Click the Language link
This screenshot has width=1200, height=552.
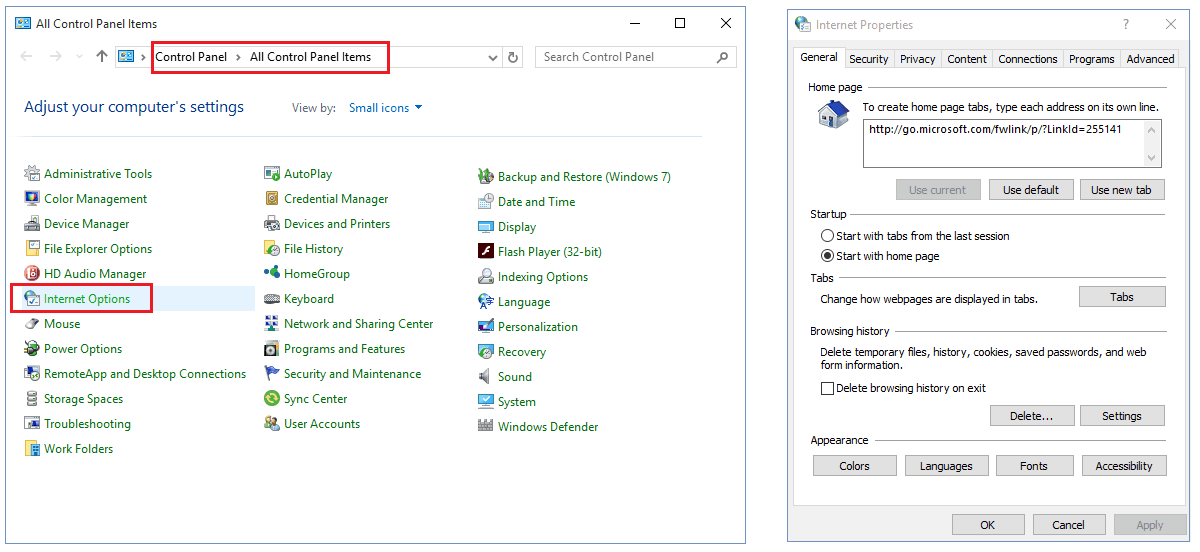pyautogui.click(x=524, y=302)
